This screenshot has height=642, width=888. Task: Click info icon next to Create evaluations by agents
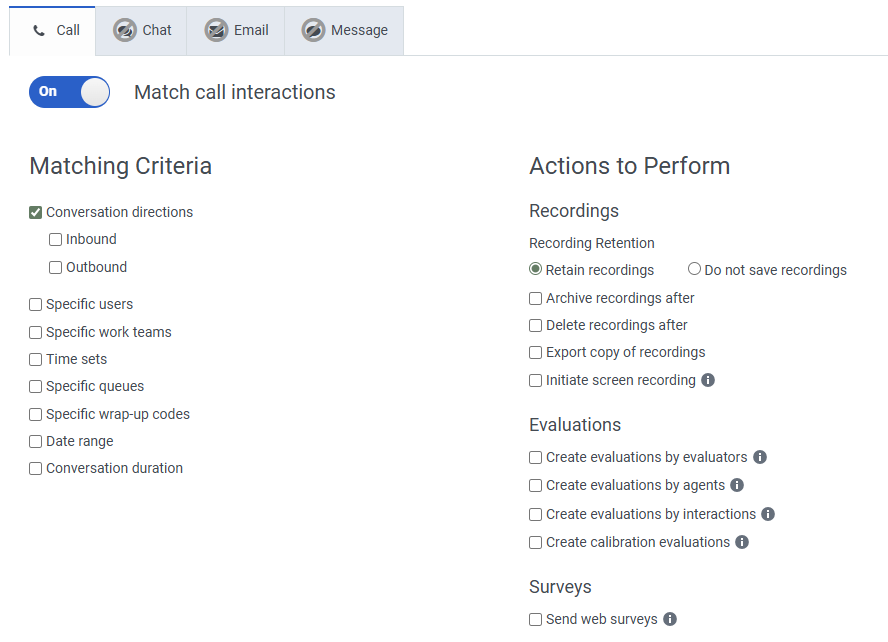tap(737, 485)
